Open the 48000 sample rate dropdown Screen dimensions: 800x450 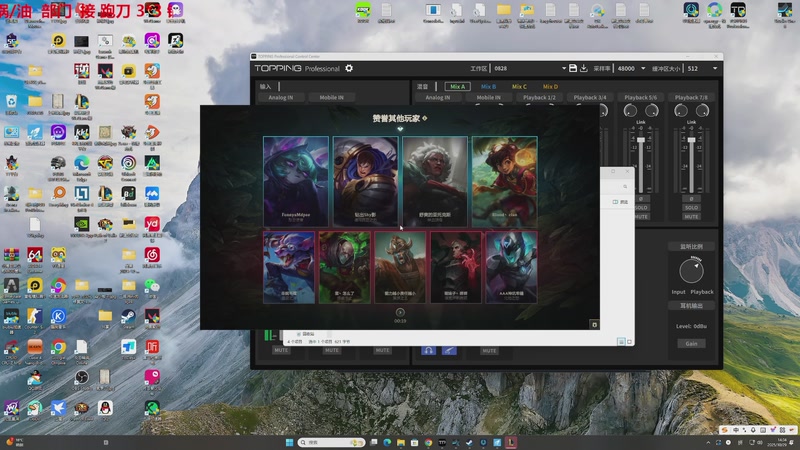[643, 68]
